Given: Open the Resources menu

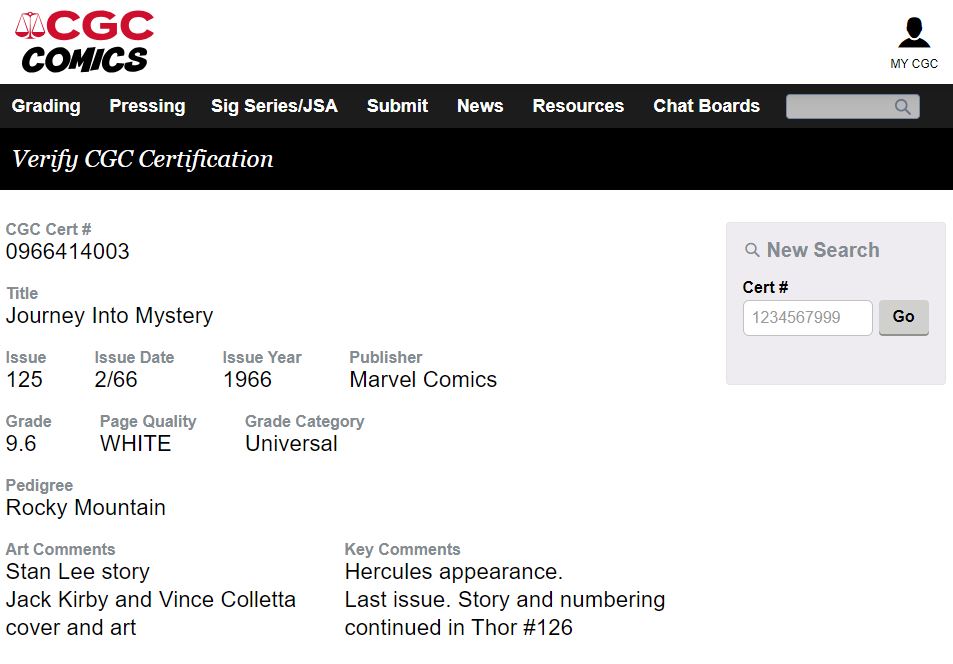Looking at the screenshot, I should [x=578, y=106].
